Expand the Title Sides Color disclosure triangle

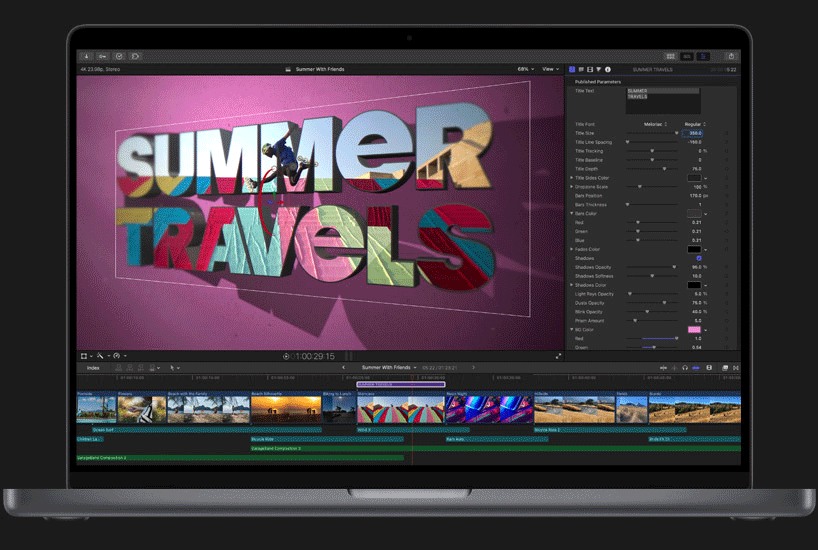tap(572, 178)
